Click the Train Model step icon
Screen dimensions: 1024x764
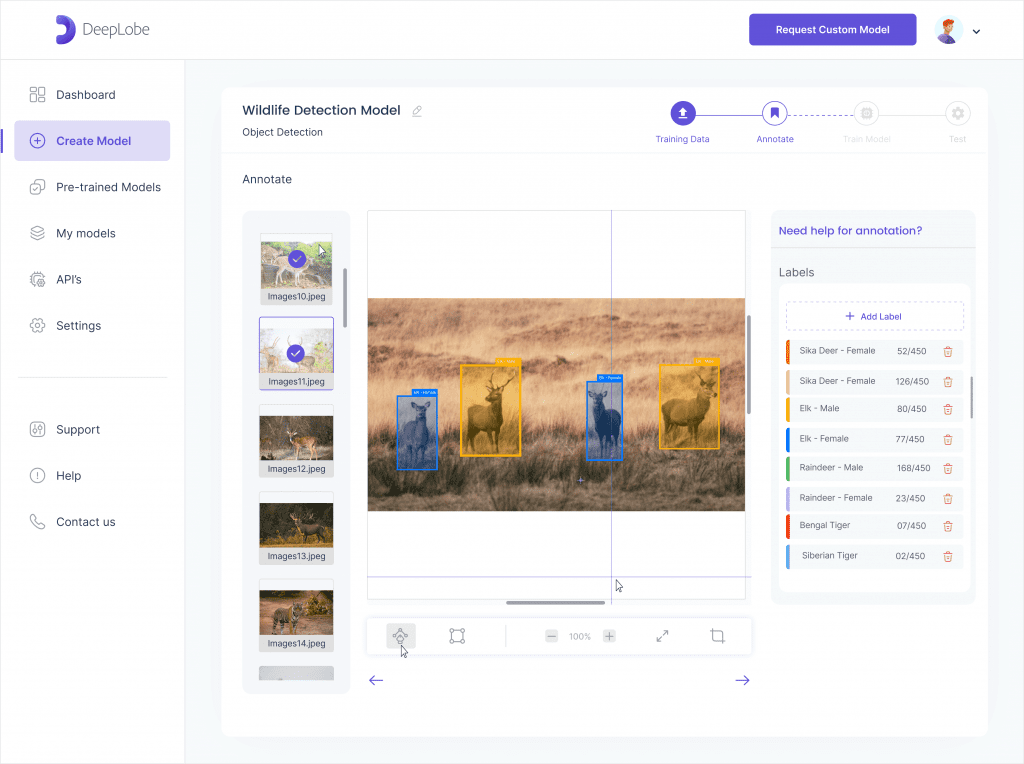point(867,114)
